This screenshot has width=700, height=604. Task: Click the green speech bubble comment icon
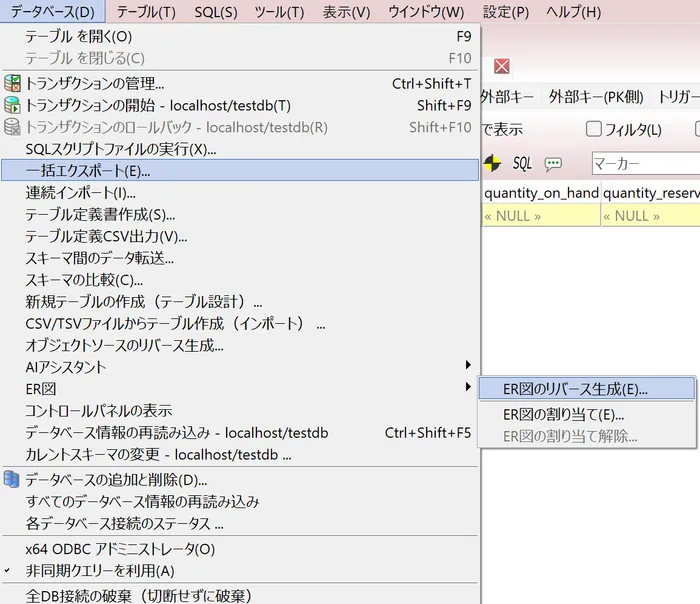(553, 163)
